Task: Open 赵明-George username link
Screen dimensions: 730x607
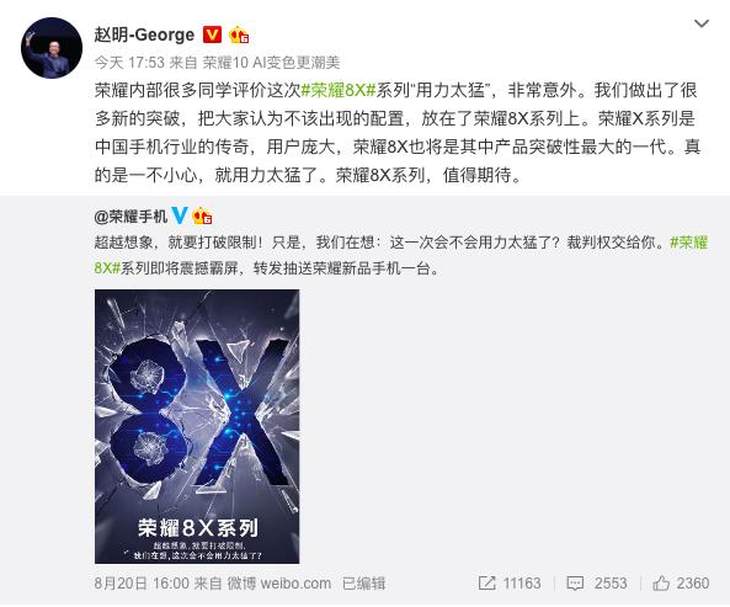Action: [144, 34]
